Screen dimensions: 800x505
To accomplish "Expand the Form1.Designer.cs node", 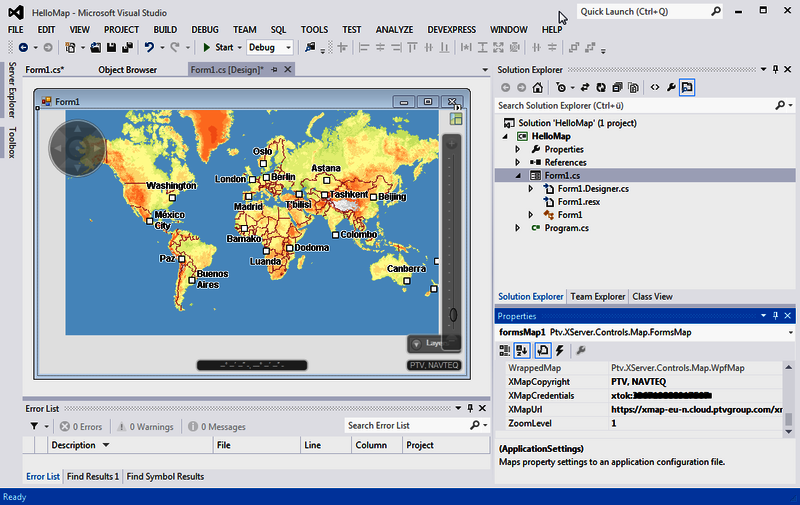I will tap(531, 189).
